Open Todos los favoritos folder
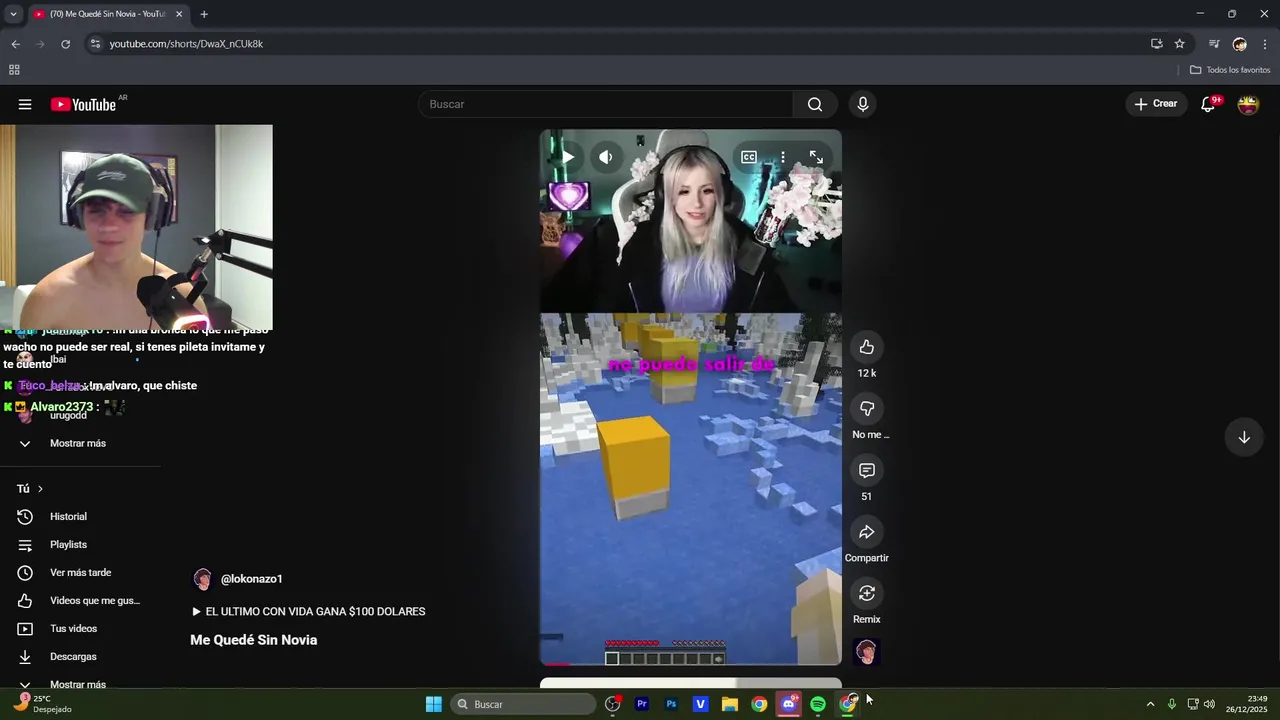Screen dimensions: 1280x720 point(1230,70)
